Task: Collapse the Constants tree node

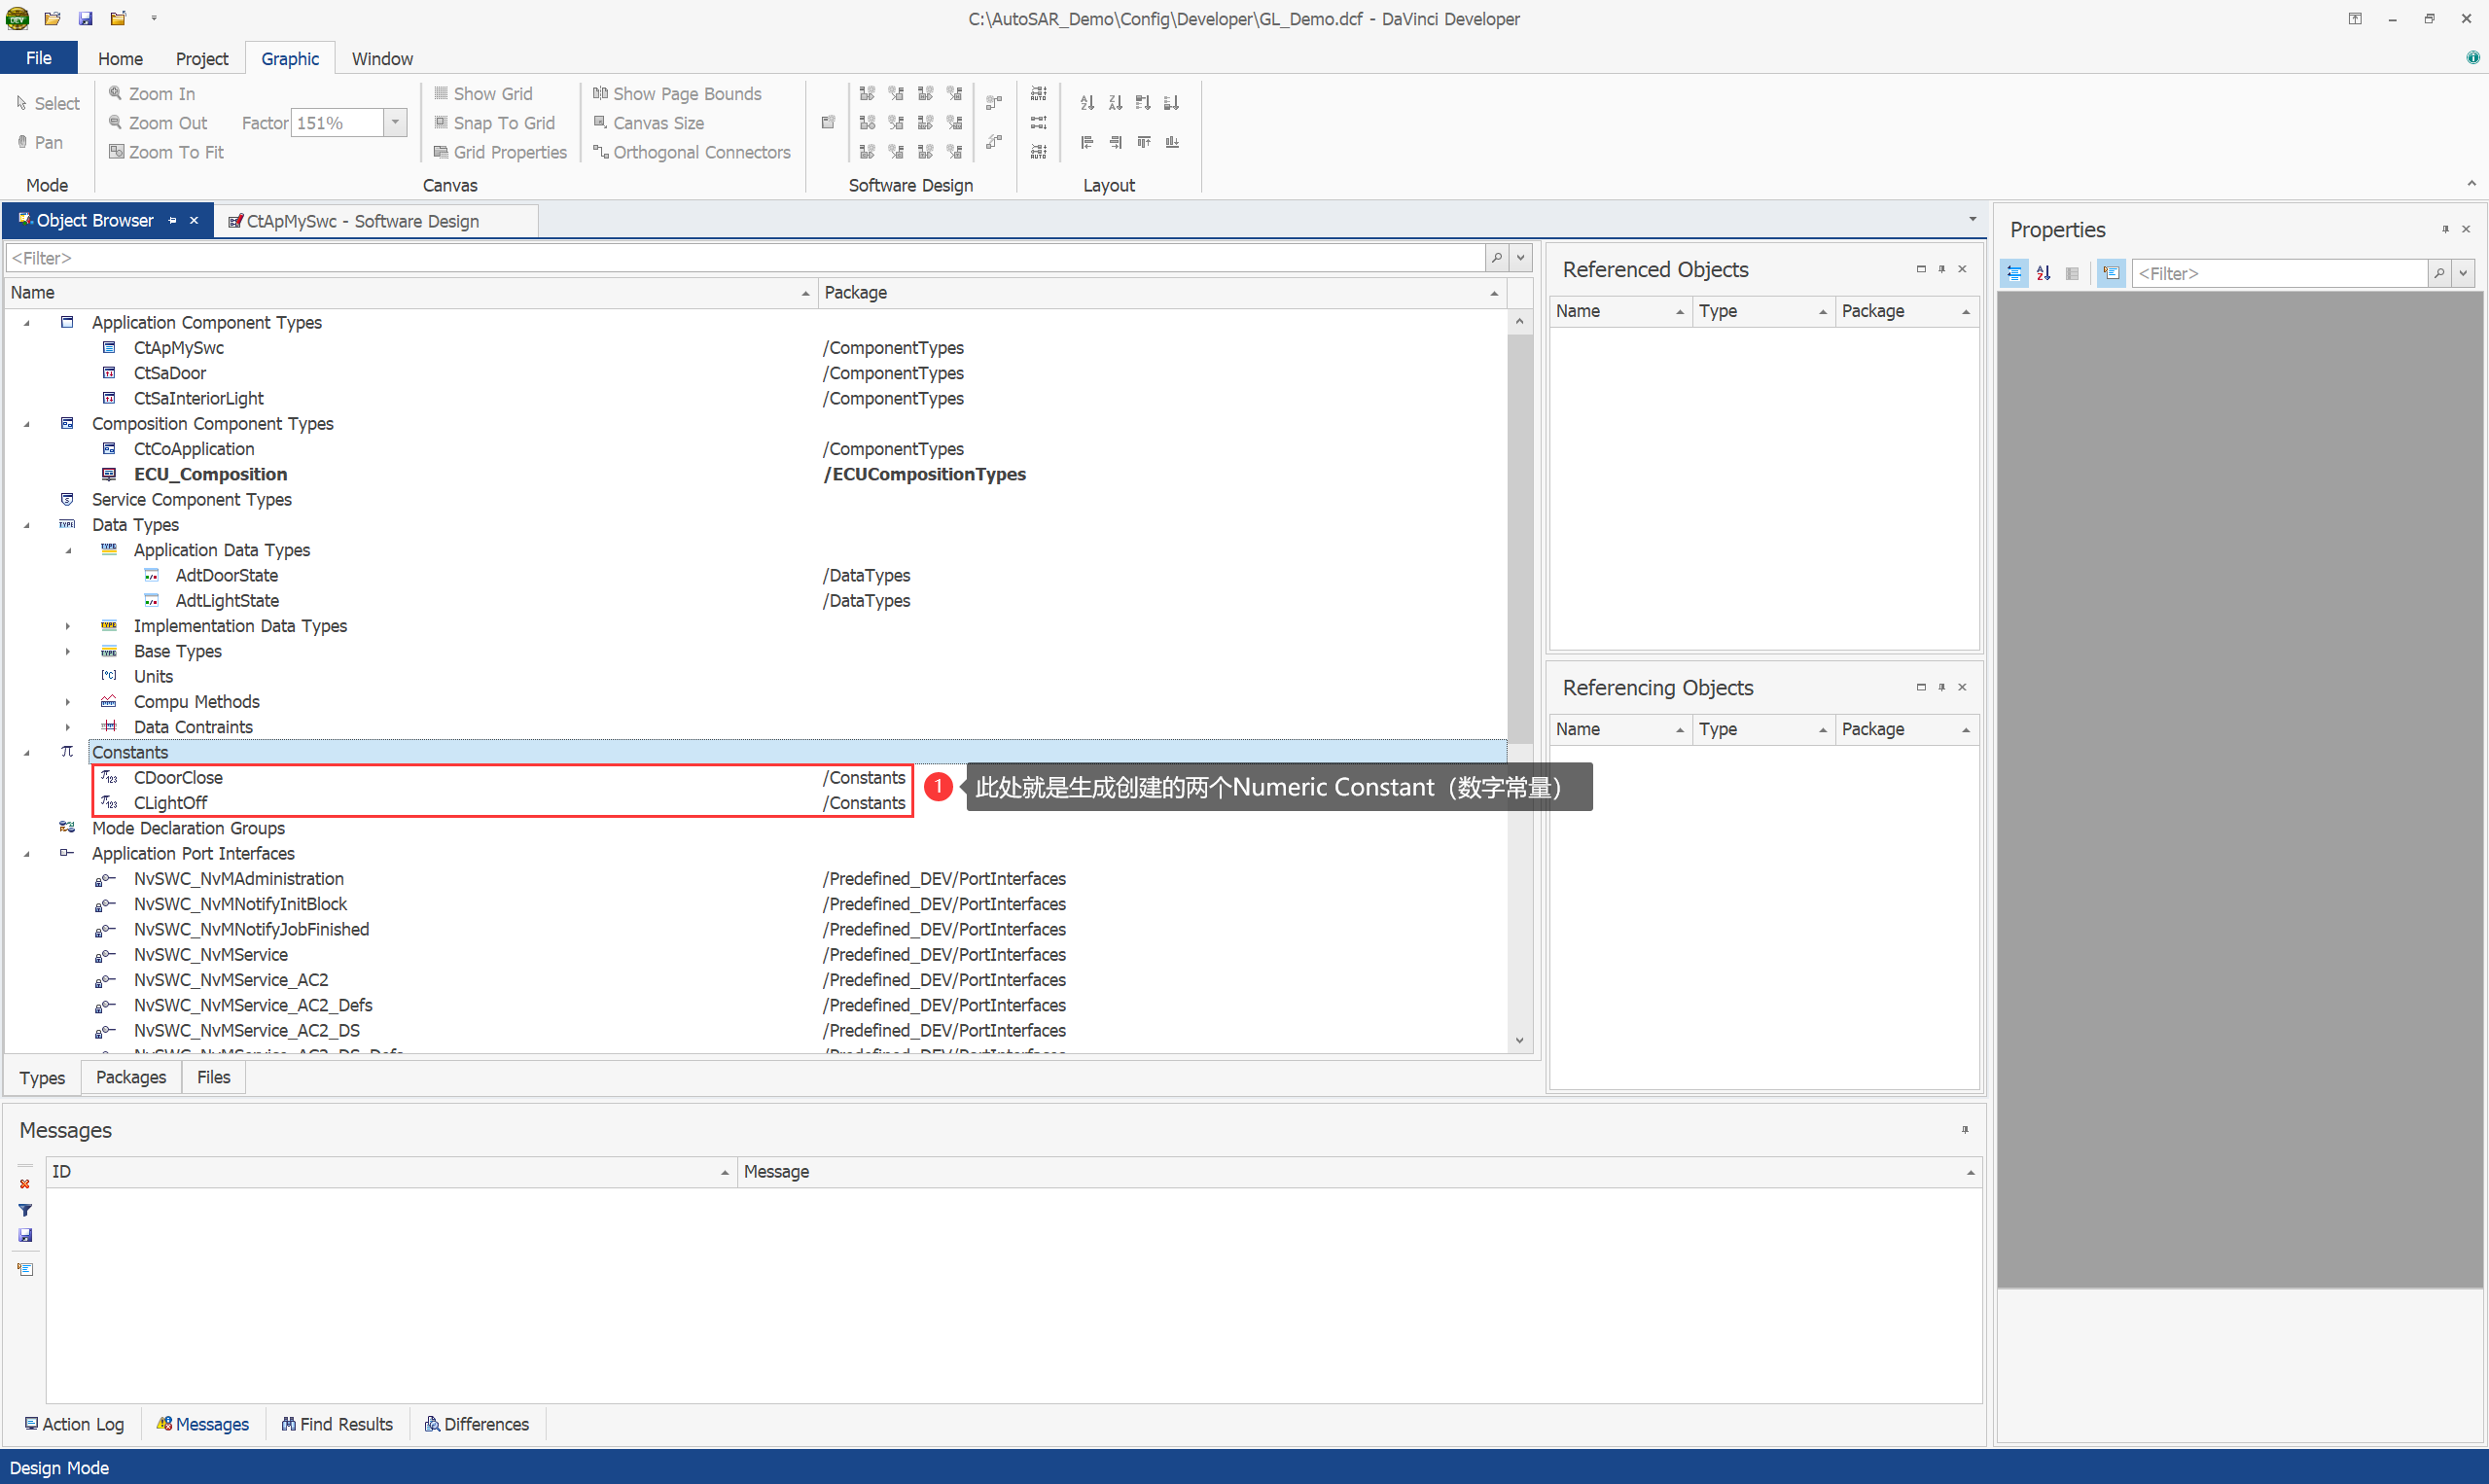Action: (x=27, y=753)
